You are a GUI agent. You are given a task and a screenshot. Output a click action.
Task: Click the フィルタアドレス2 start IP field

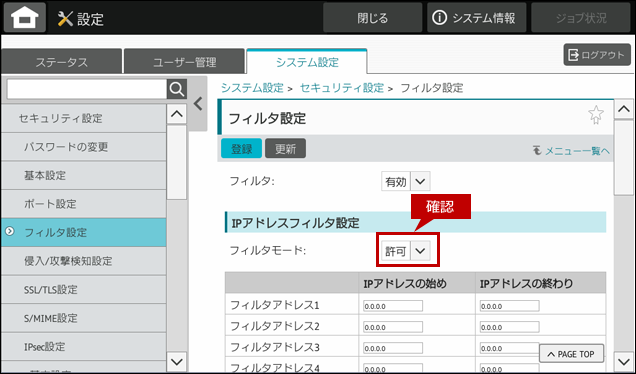tap(393, 327)
